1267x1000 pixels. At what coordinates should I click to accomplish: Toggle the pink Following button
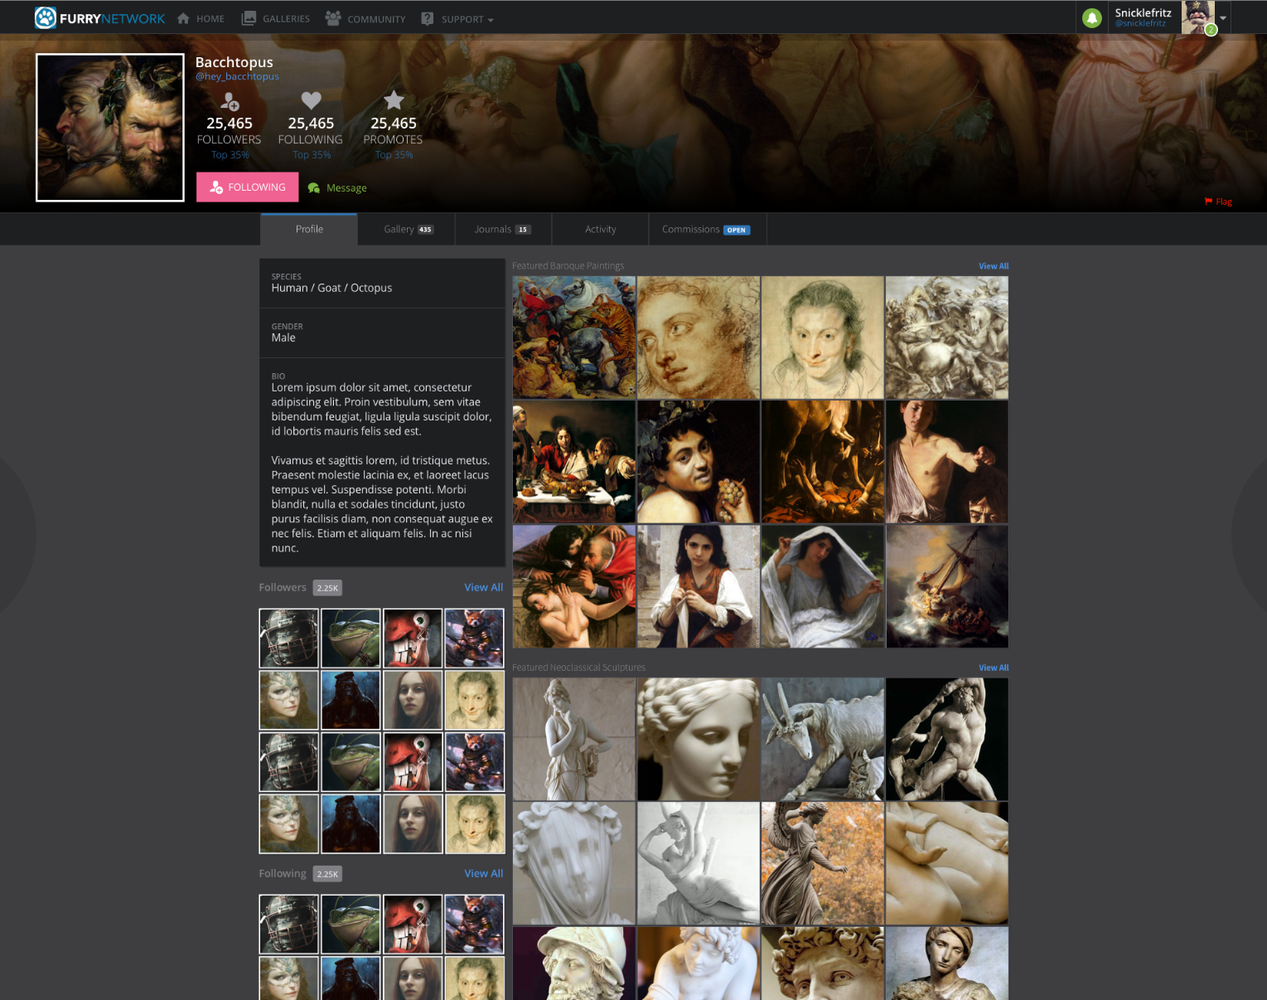pos(247,187)
